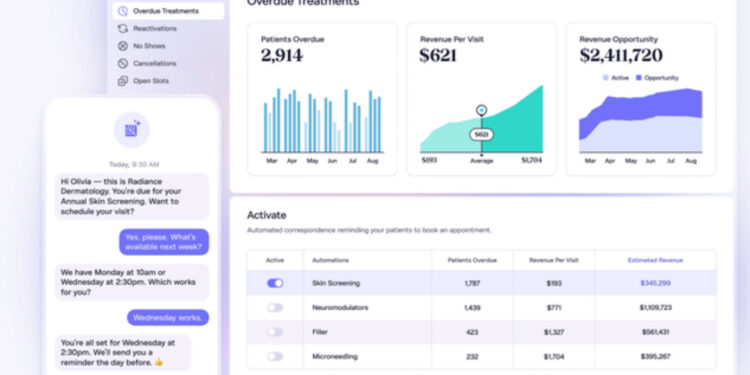Sort by Estimated Revenue column header
This screenshot has height=375, width=750.
(655, 260)
